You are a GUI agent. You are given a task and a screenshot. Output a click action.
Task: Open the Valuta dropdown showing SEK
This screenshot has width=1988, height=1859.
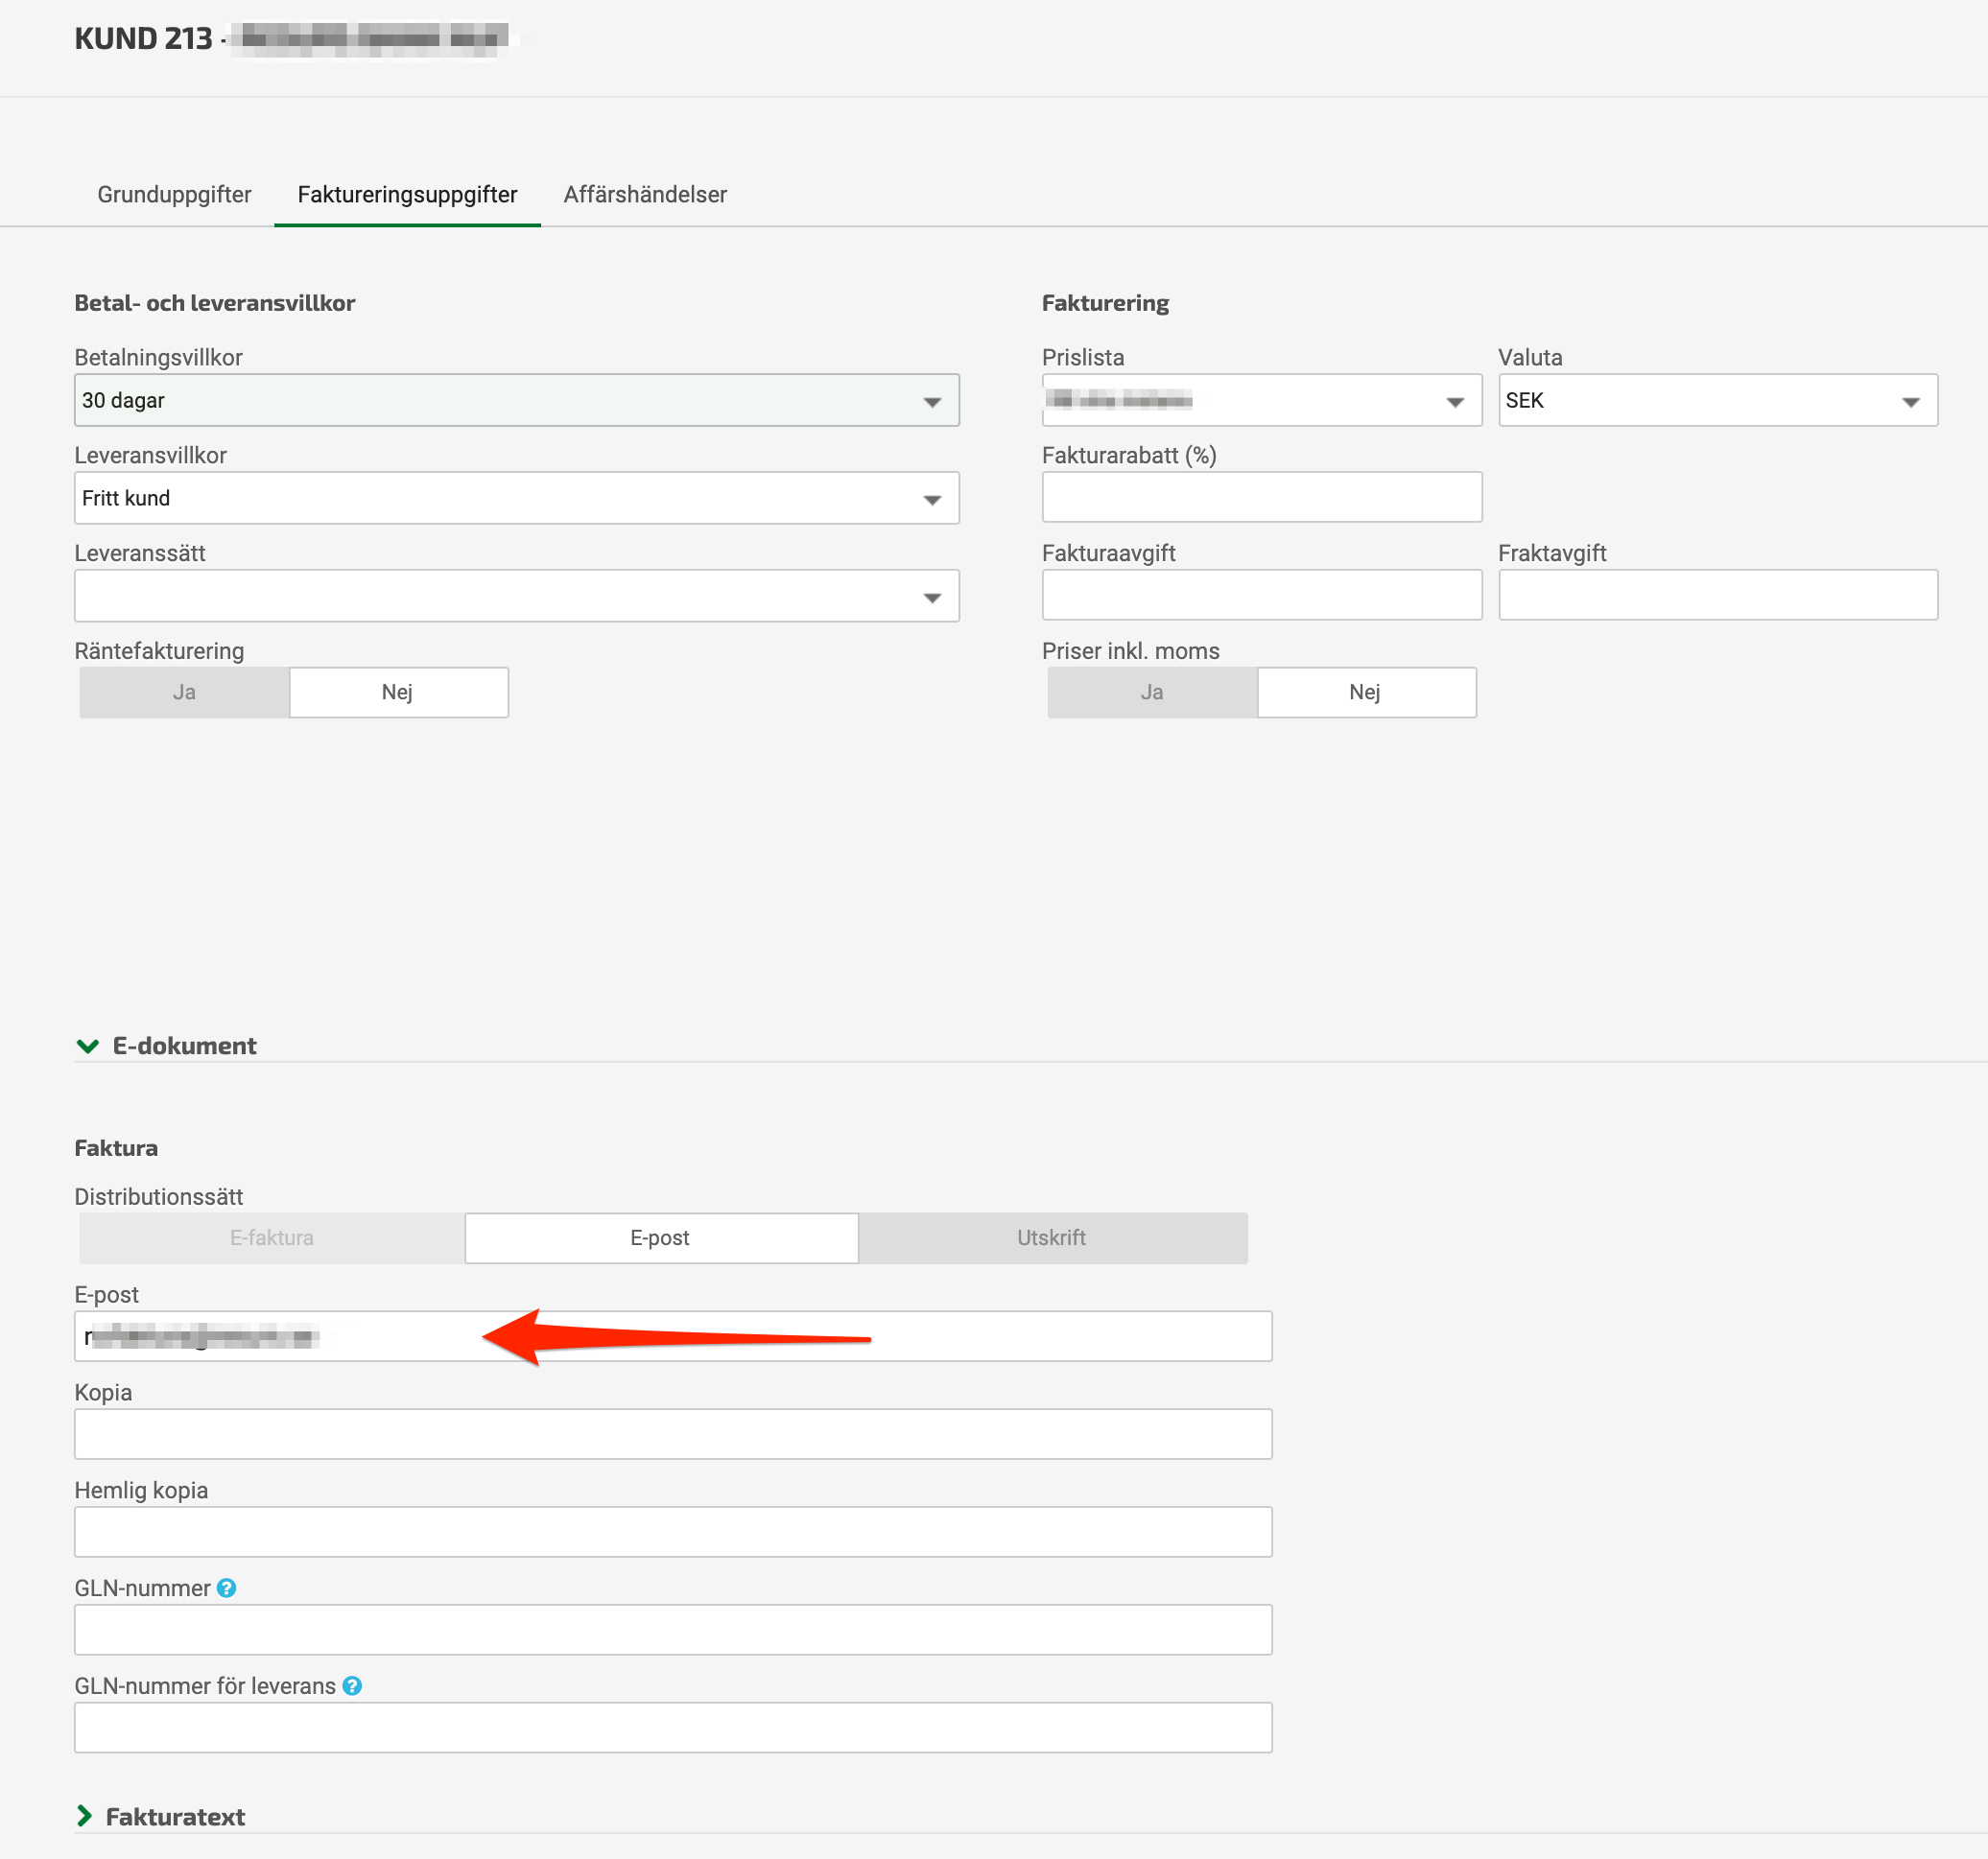coord(1717,400)
